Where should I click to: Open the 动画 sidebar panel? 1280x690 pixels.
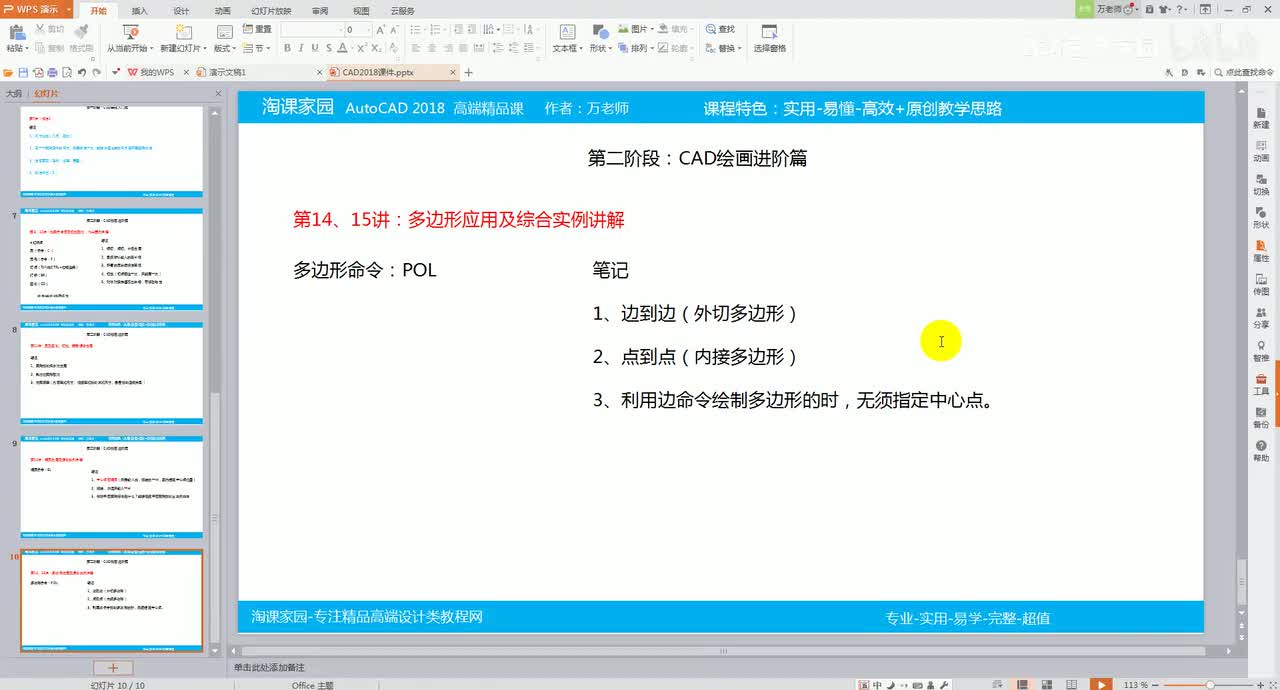1261,152
